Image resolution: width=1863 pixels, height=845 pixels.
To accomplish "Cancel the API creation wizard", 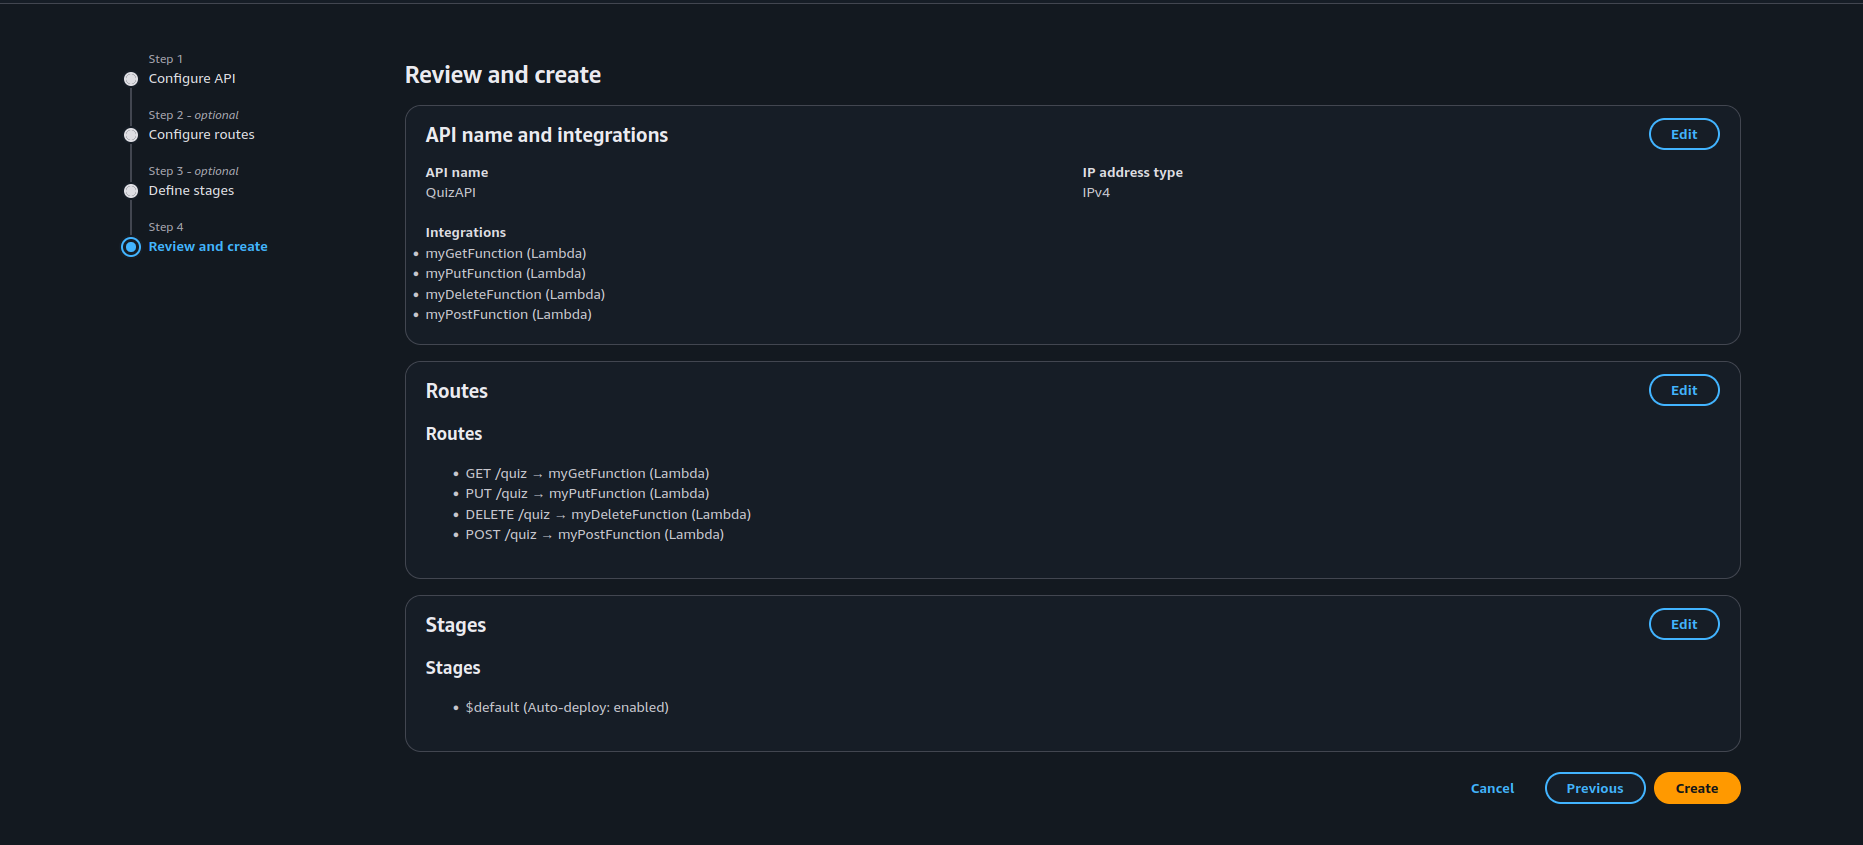I will pos(1492,788).
